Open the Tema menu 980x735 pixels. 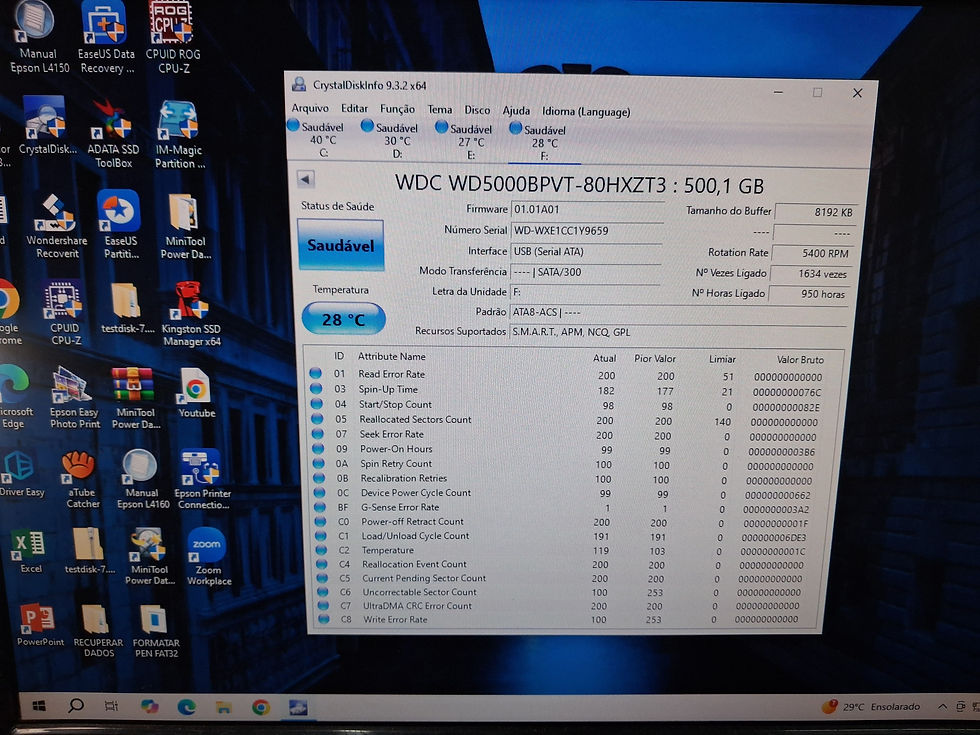pyautogui.click(x=440, y=109)
